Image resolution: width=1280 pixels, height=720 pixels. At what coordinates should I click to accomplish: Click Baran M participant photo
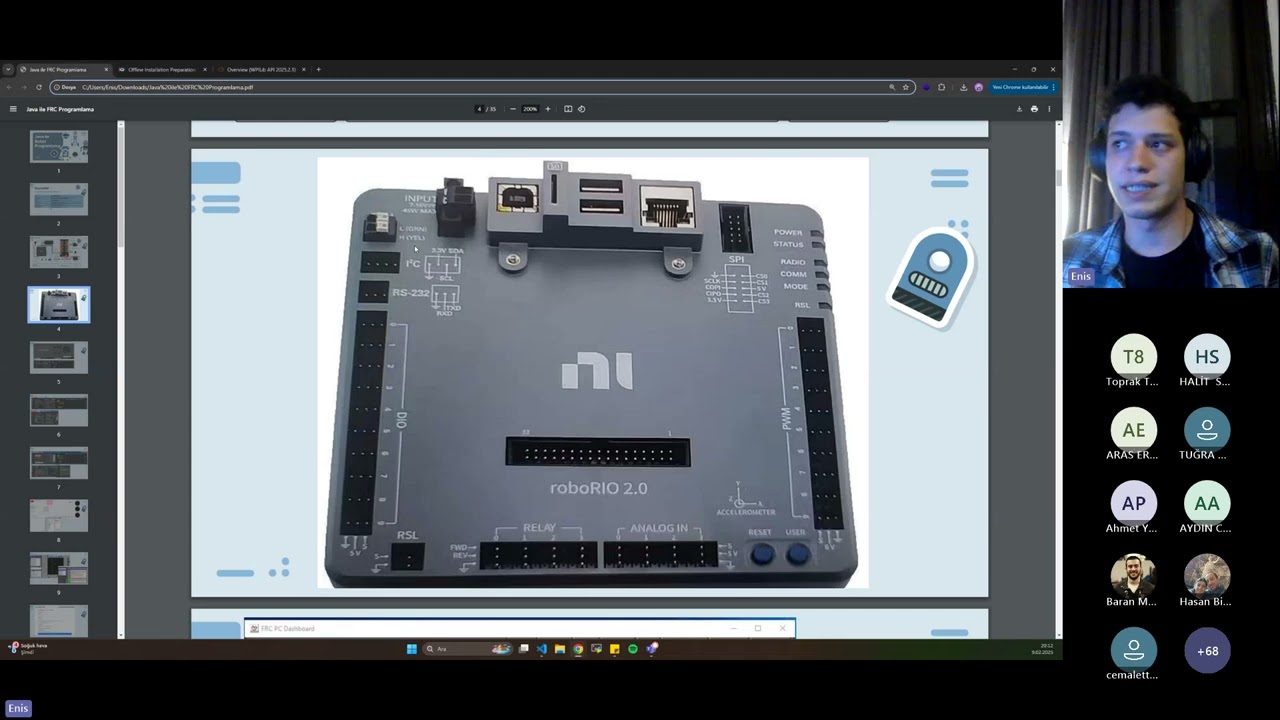[1133, 577]
